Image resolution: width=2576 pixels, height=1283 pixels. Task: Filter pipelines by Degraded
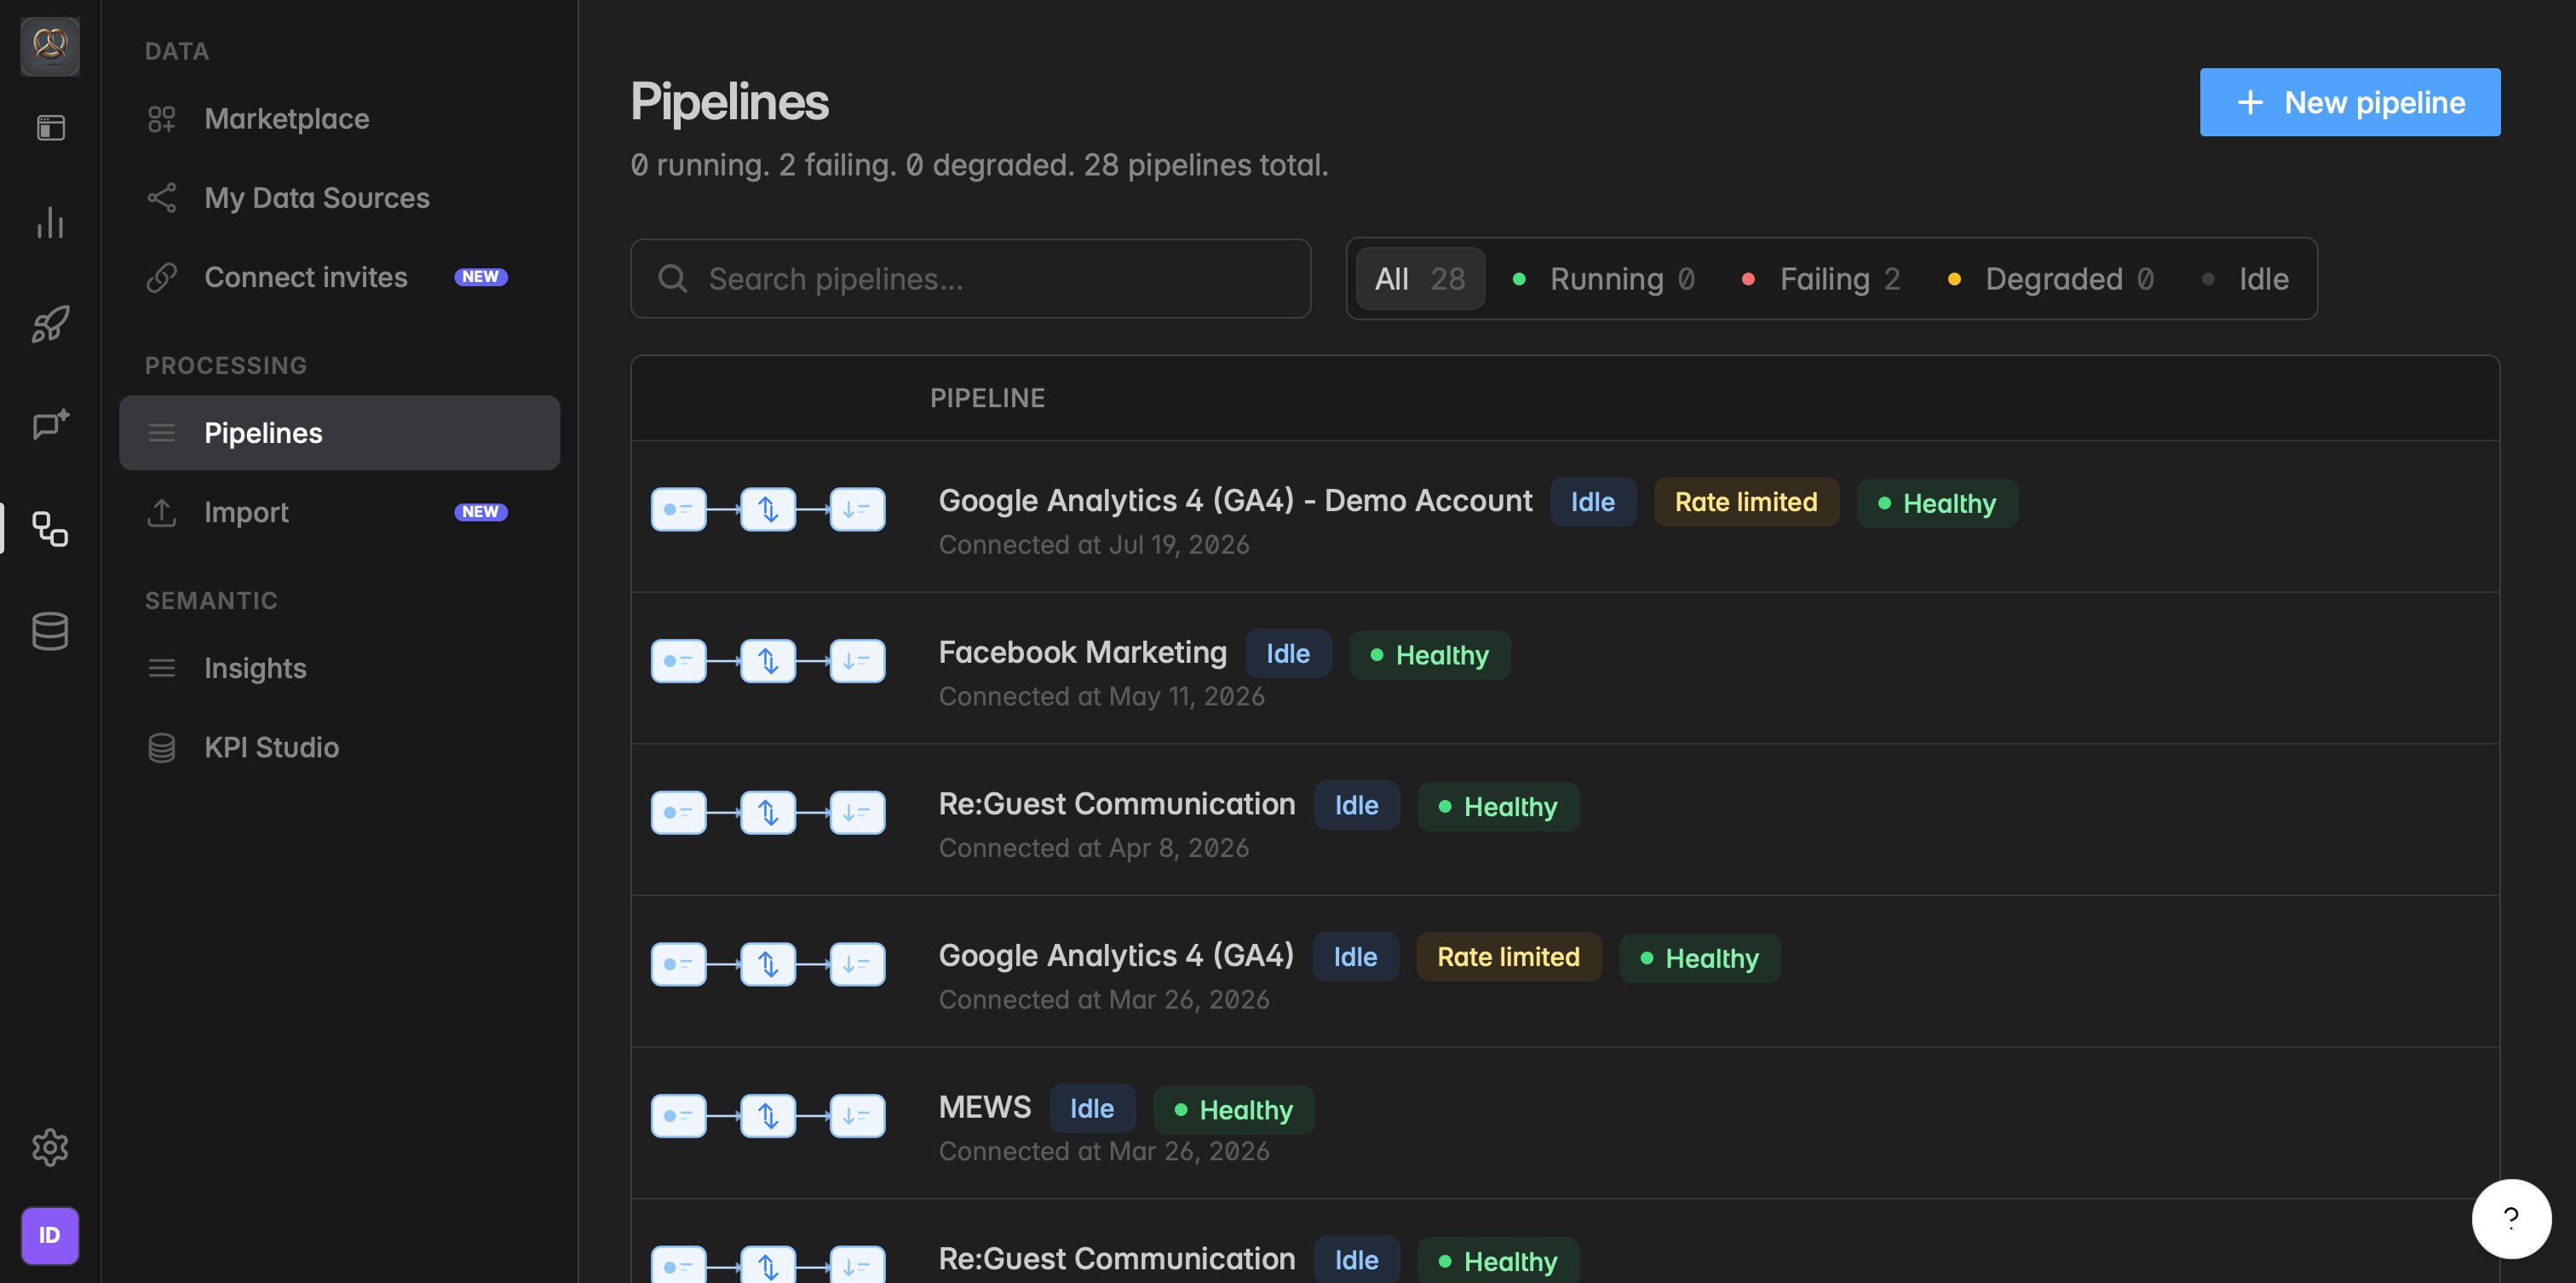click(2052, 279)
